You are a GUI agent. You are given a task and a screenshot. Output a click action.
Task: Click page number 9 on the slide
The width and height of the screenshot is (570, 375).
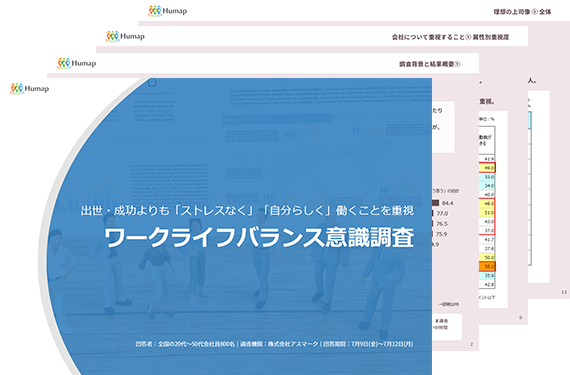520,318
